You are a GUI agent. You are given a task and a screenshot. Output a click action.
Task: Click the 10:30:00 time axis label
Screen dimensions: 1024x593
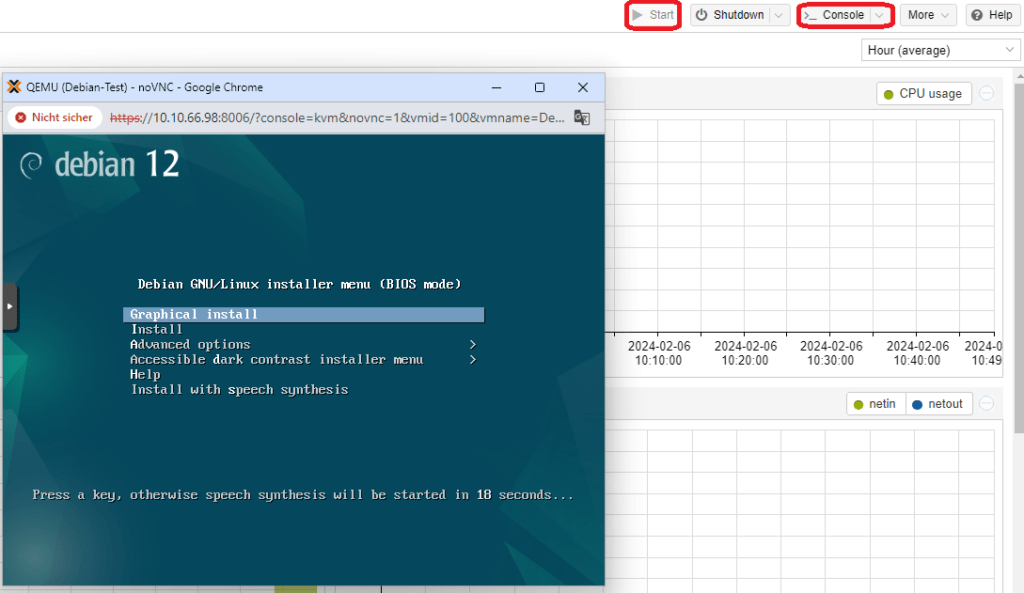click(831, 353)
